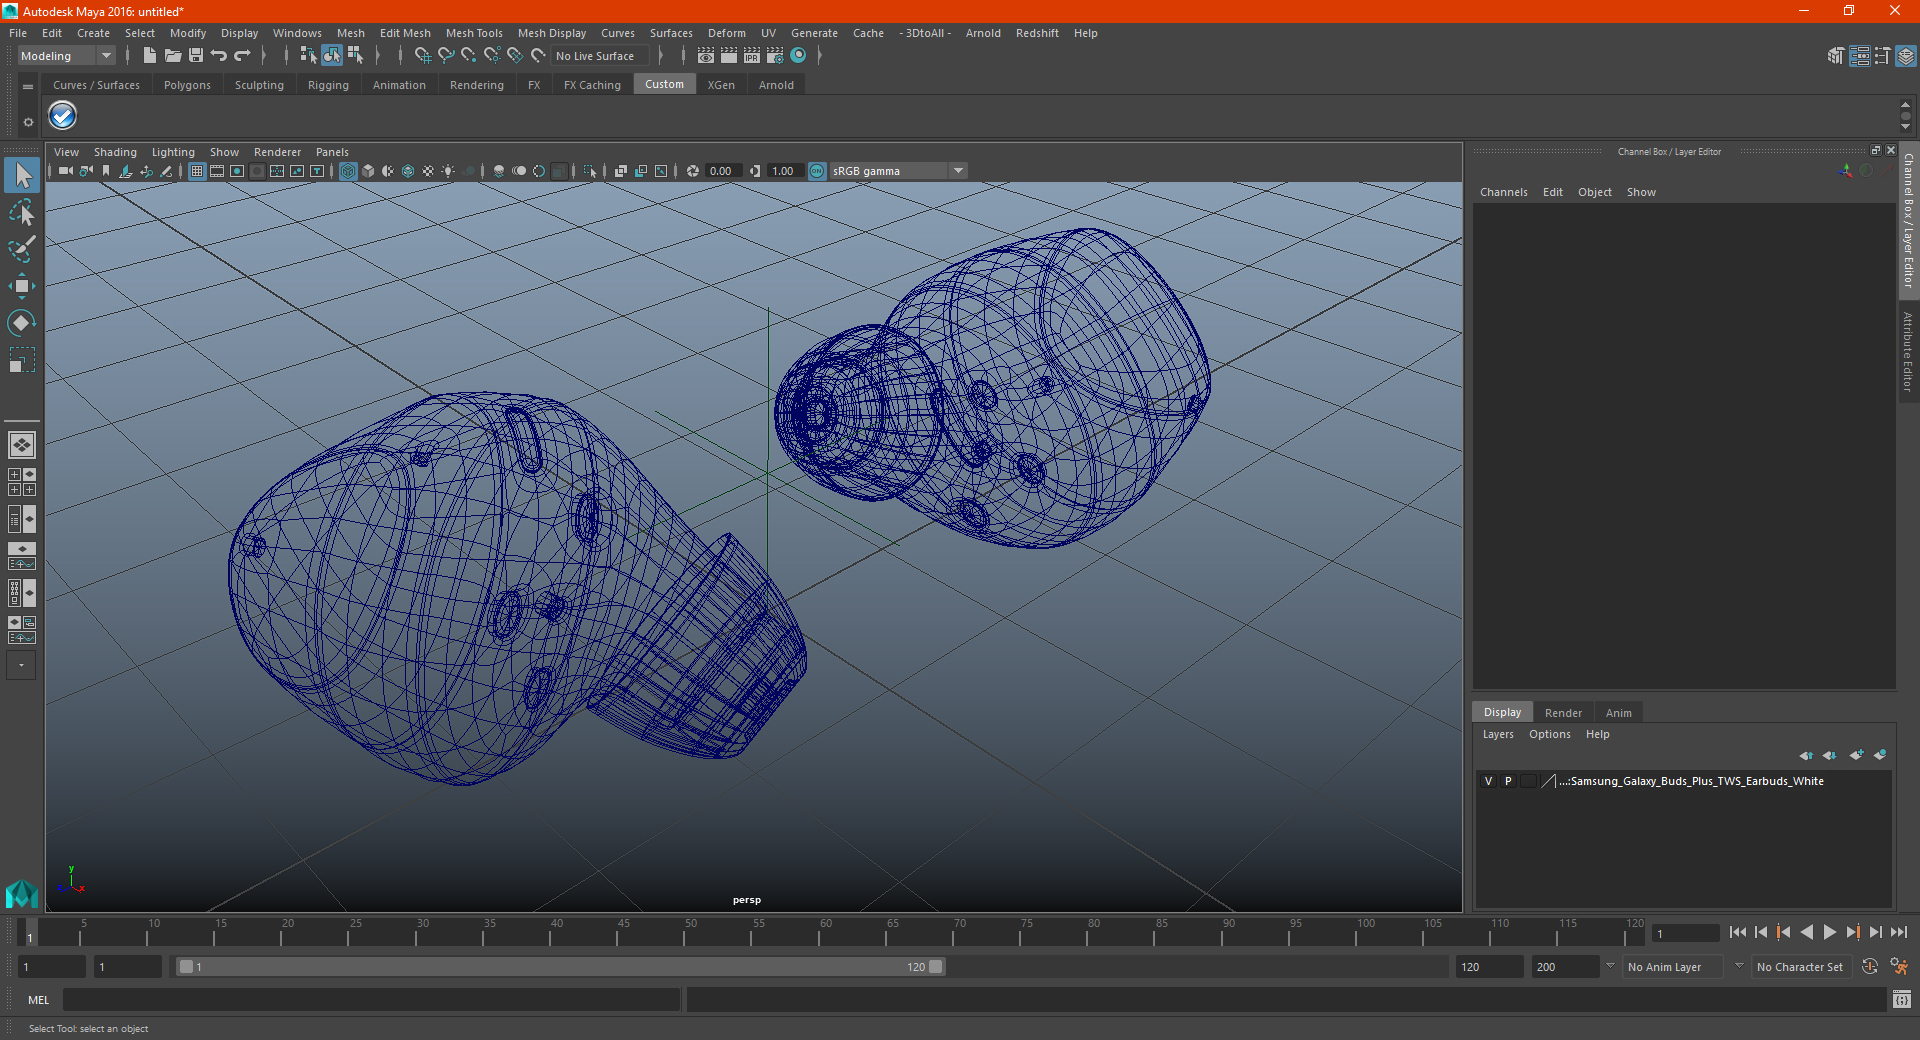Click the Redo arrow icon

click(x=242, y=56)
